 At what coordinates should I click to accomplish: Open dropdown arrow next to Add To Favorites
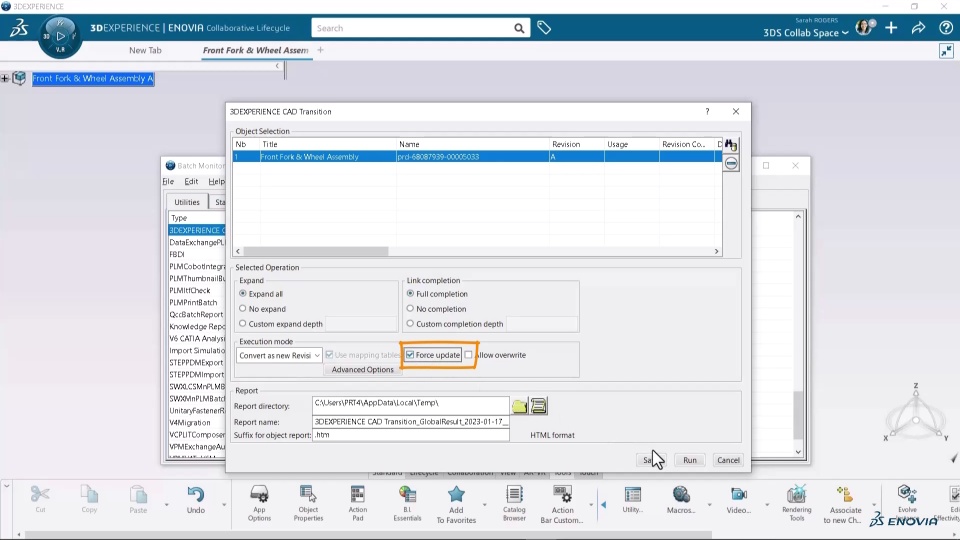tap(484, 504)
